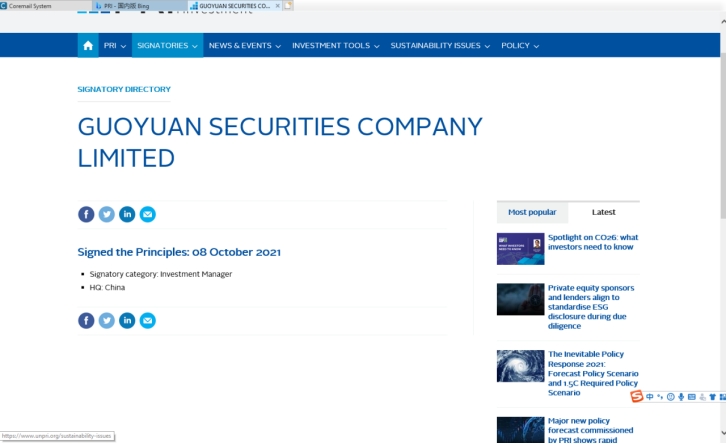Click 'Signed the Principles: 08 October 2021' text

[x=179, y=252]
